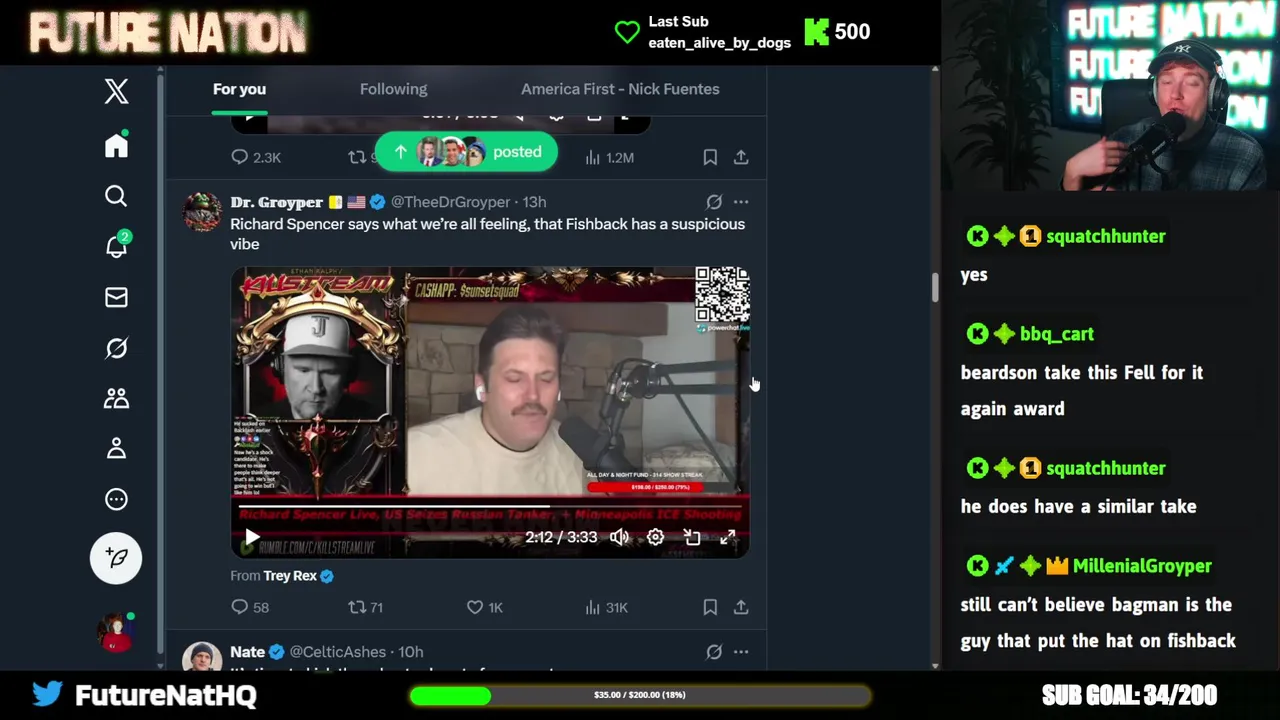Show new posts via green posted pill
The width and height of the screenshot is (1280, 720).
[466, 152]
